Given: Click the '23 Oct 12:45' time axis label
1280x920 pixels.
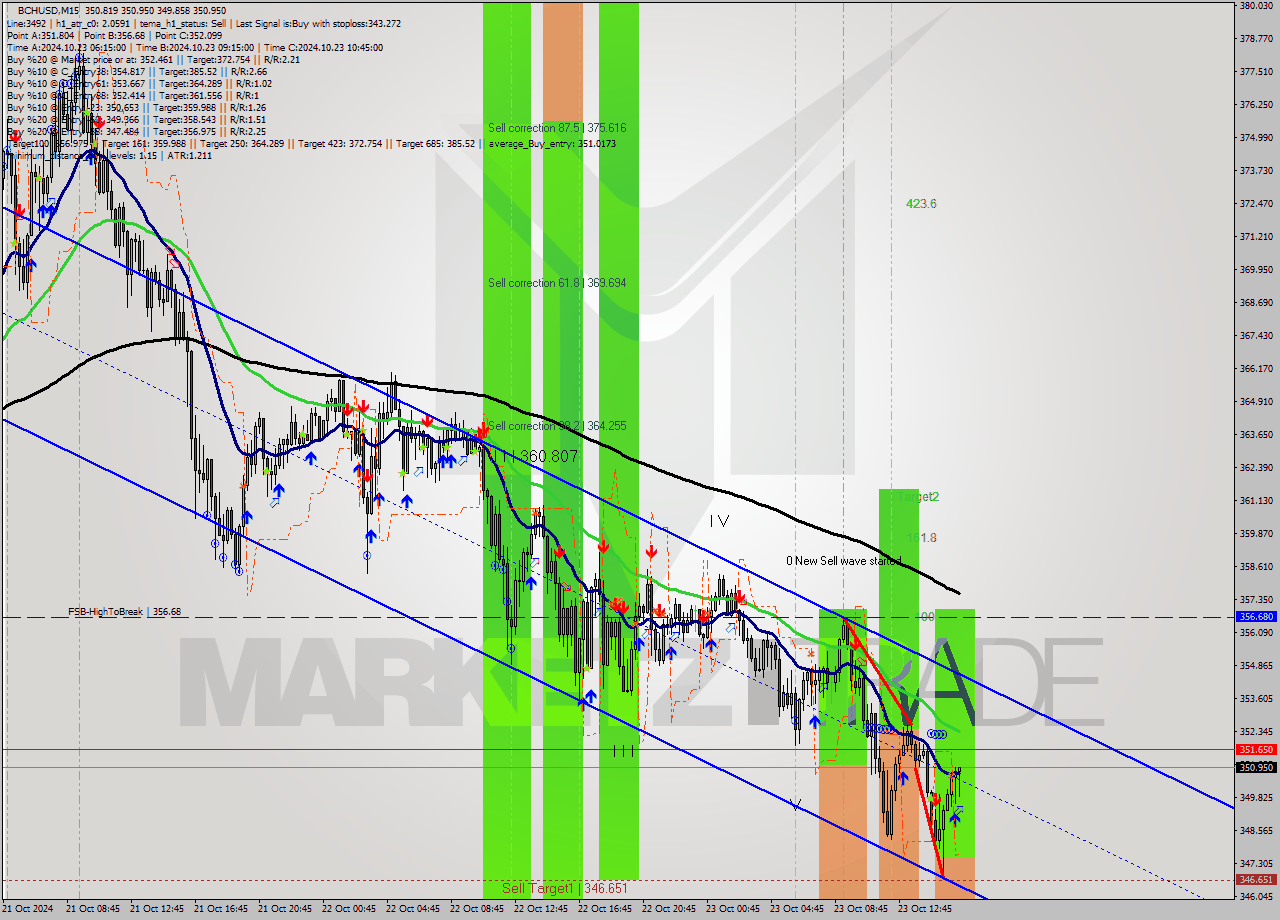Looking at the screenshot, I should click(925, 910).
